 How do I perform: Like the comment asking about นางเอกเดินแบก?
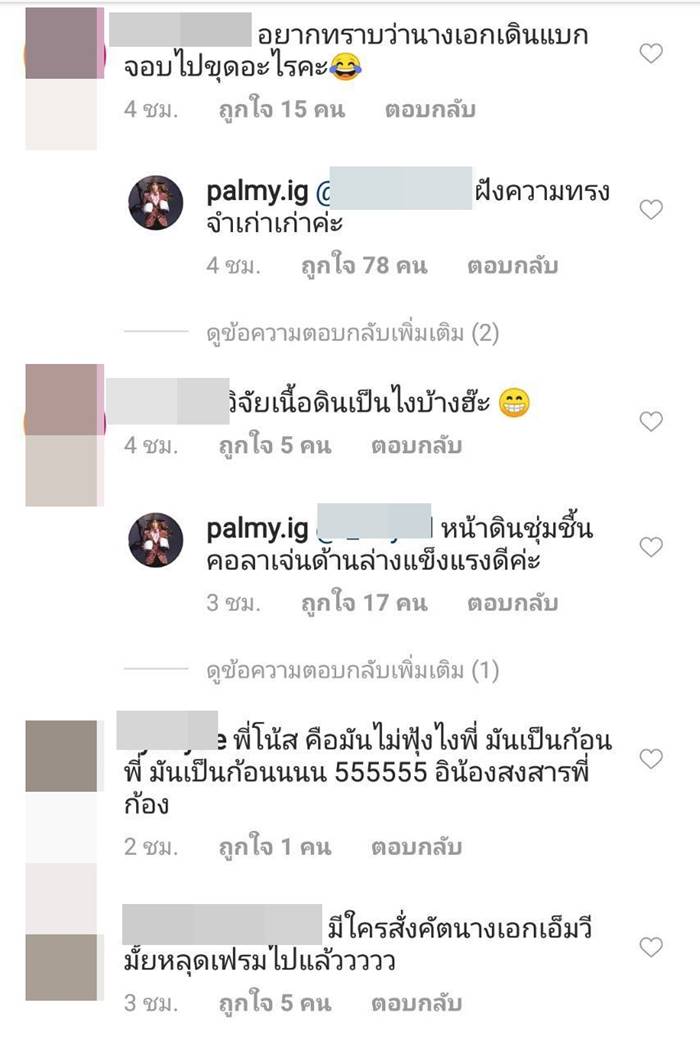click(x=650, y=53)
